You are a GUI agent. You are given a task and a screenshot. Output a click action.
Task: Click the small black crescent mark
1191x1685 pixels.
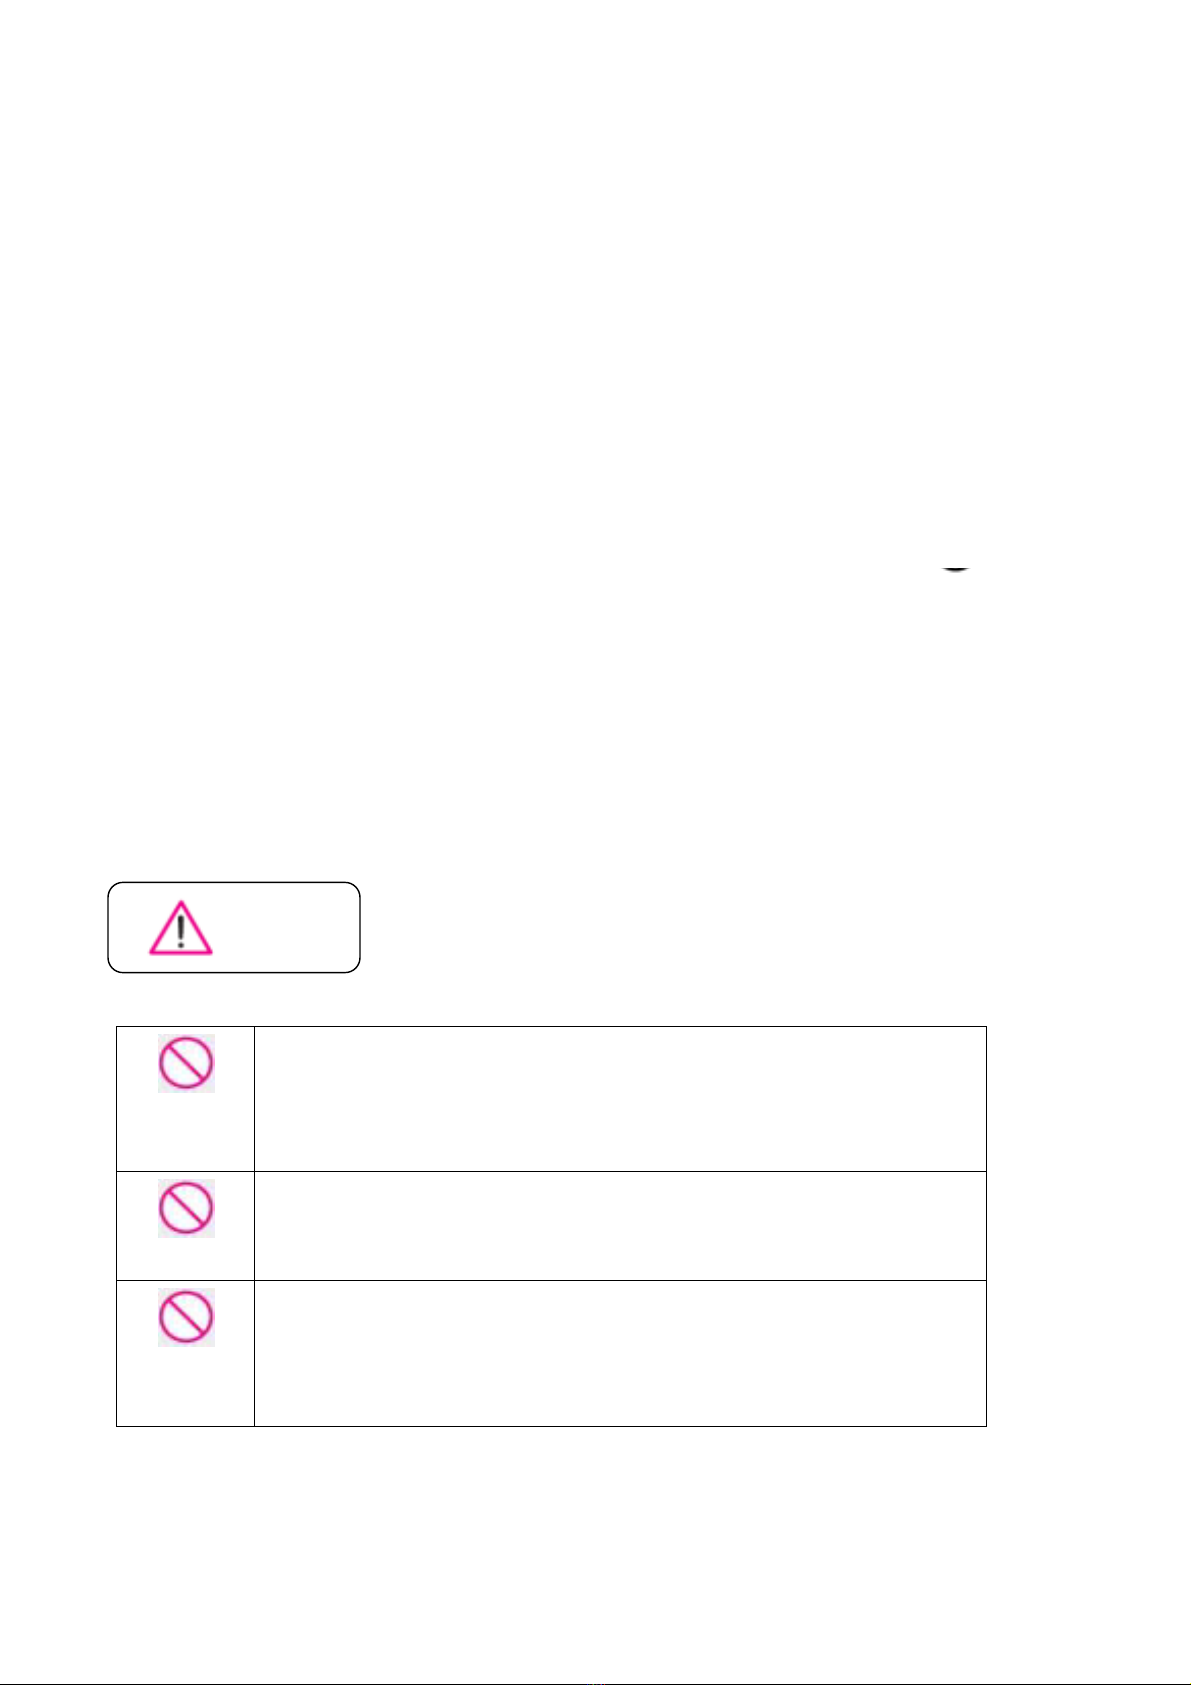coord(956,568)
